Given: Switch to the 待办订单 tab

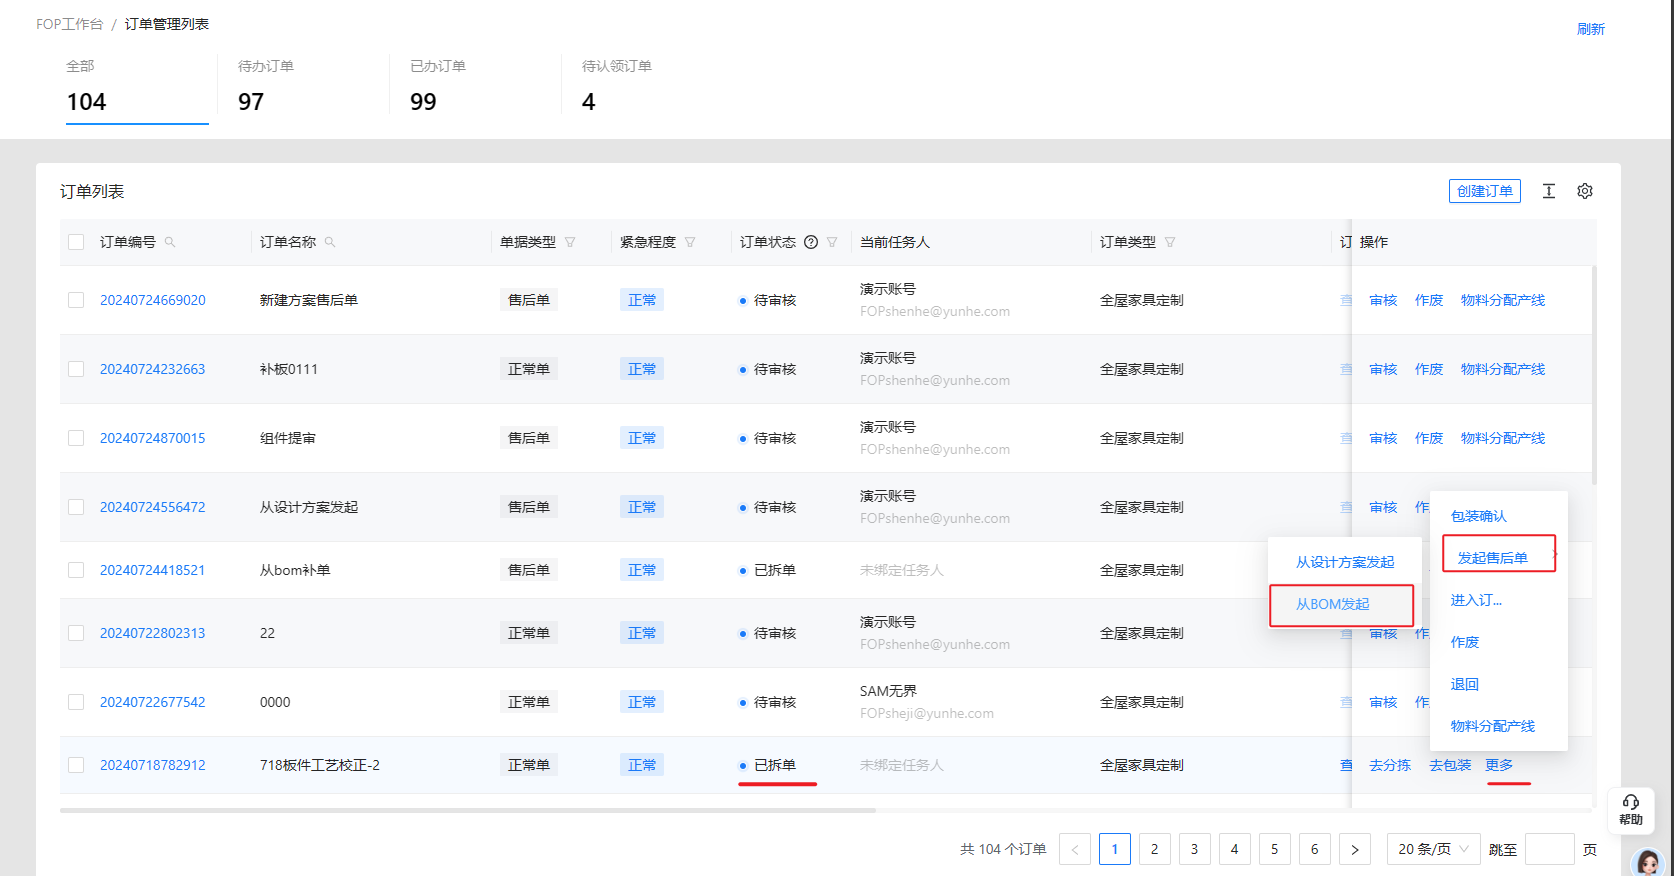Looking at the screenshot, I should click(x=266, y=87).
